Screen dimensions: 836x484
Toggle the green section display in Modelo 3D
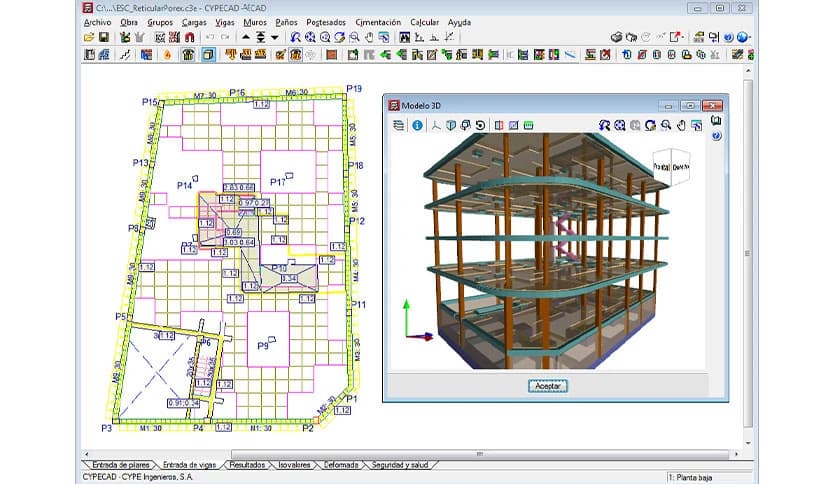(x=530, y=126)
